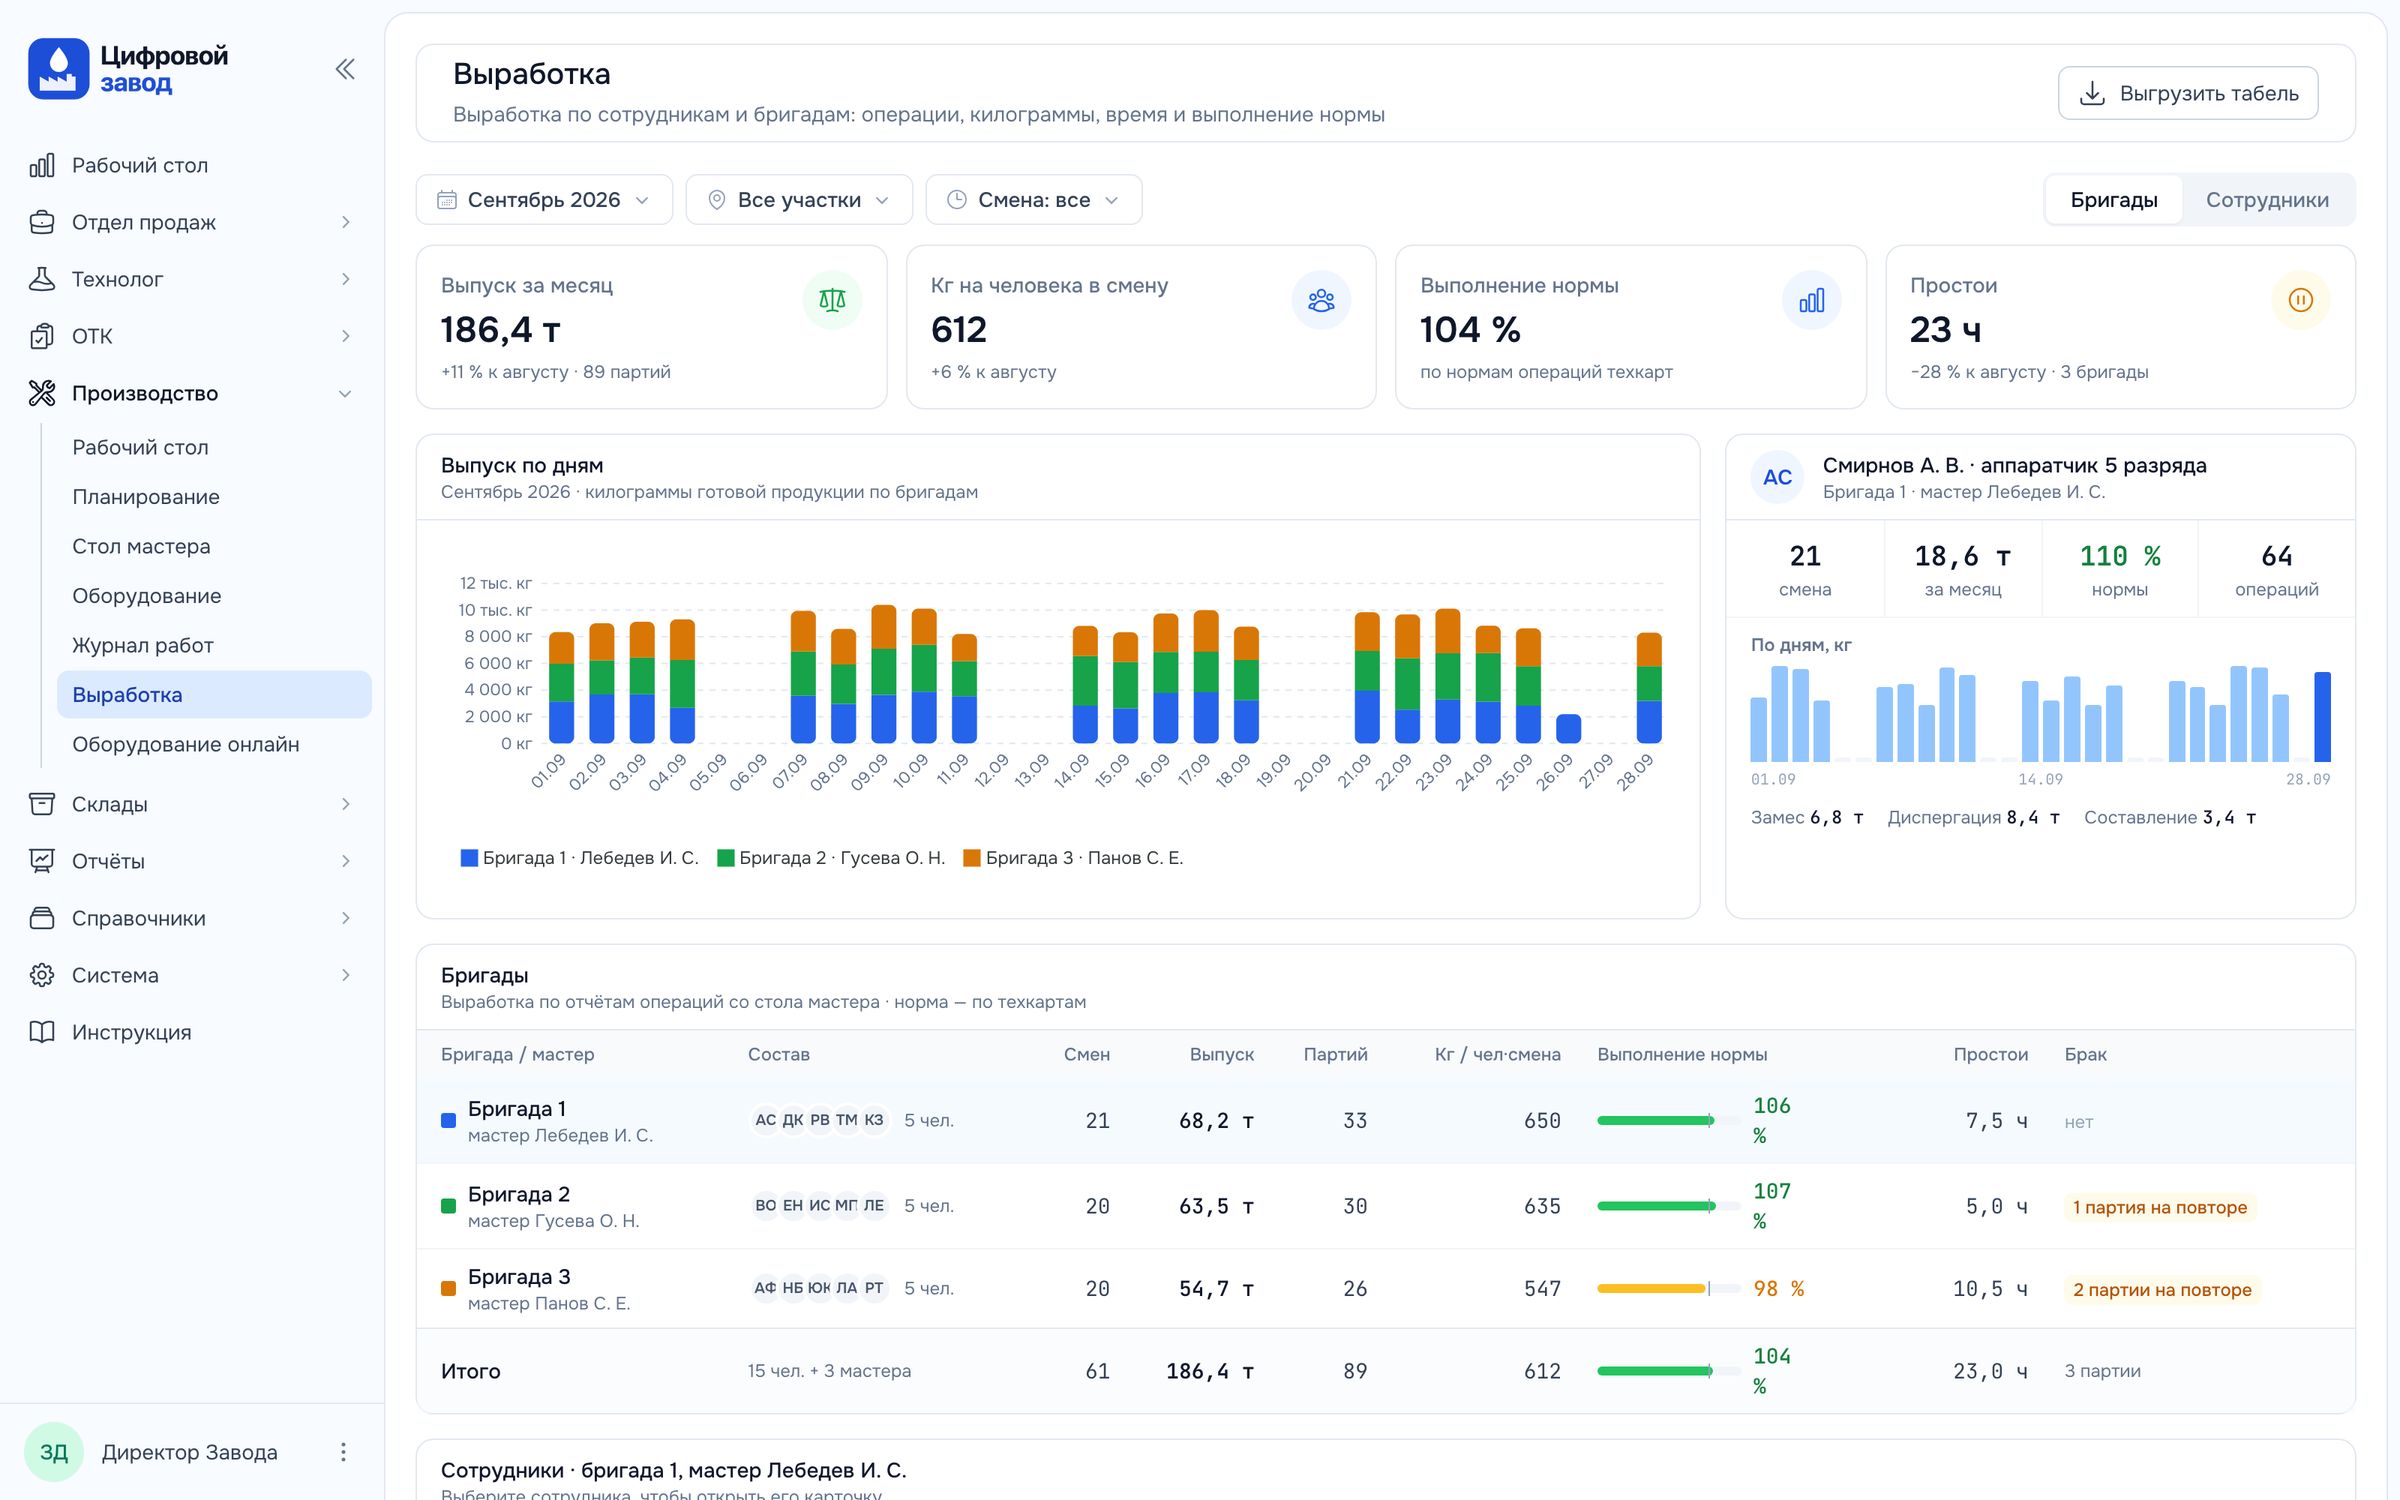Expand the Справочники chevron

coord(346,918)
